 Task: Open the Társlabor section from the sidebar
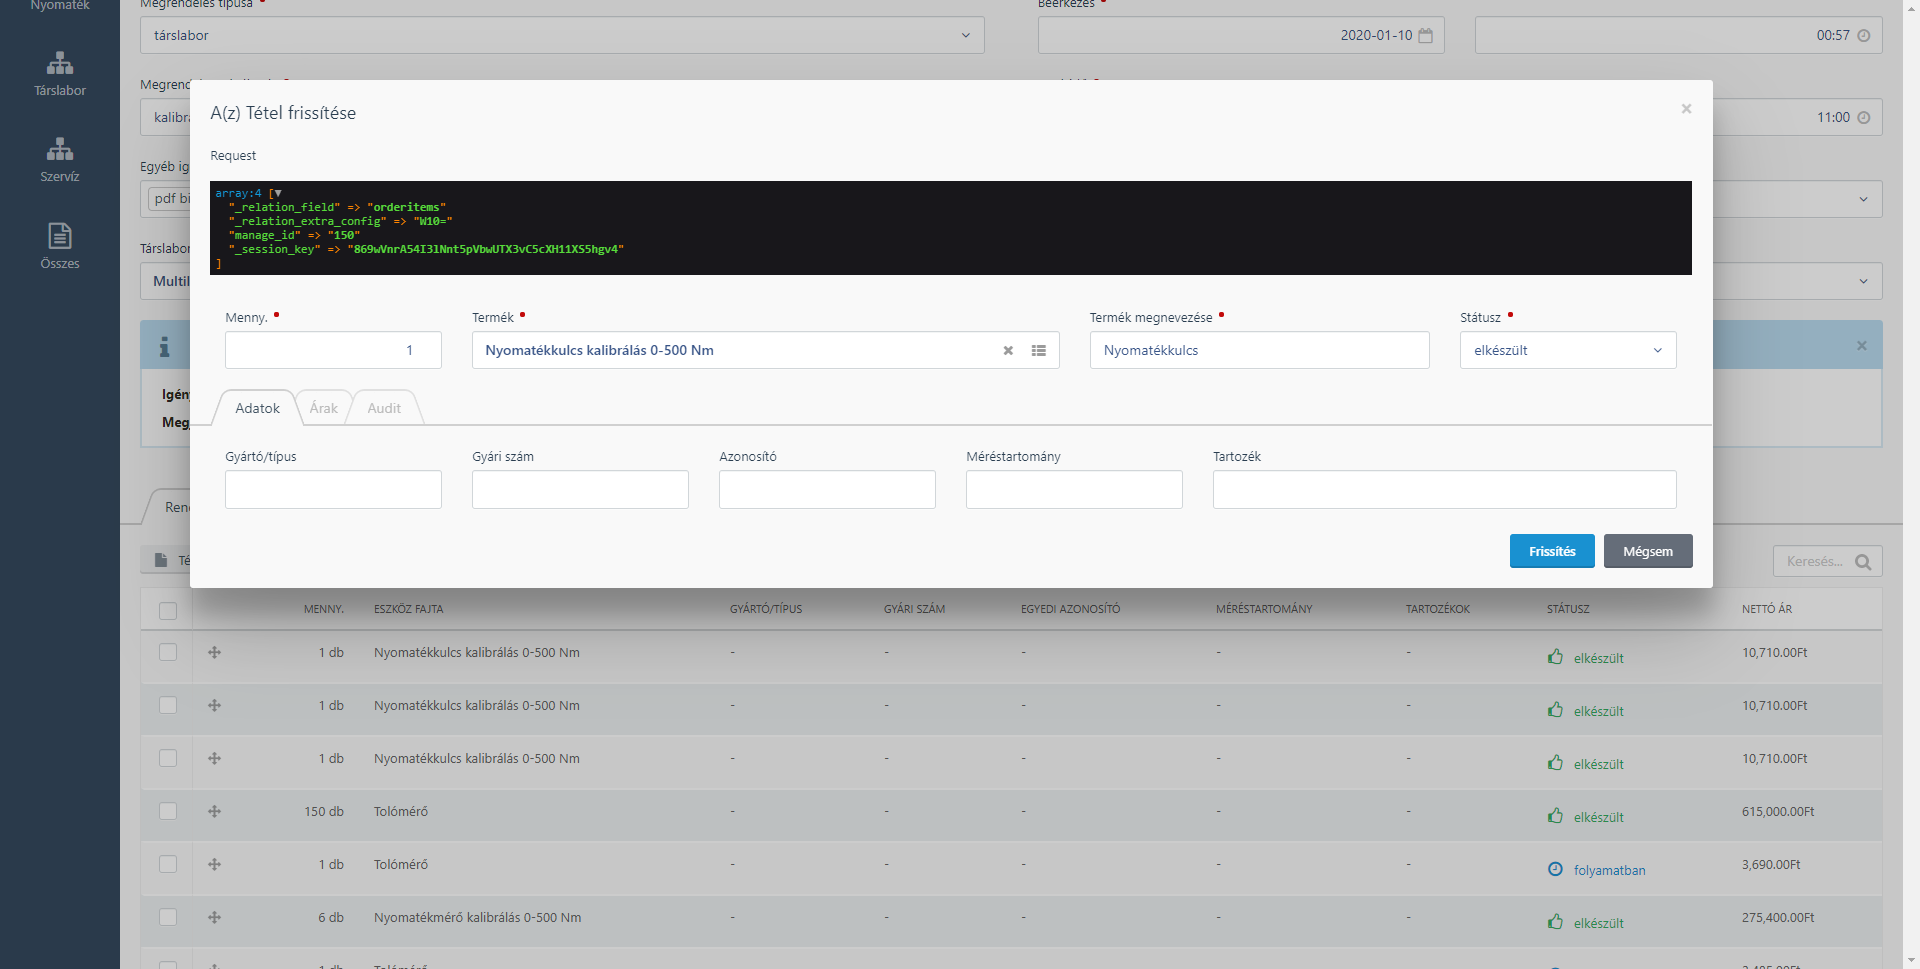tap(59, 75)
